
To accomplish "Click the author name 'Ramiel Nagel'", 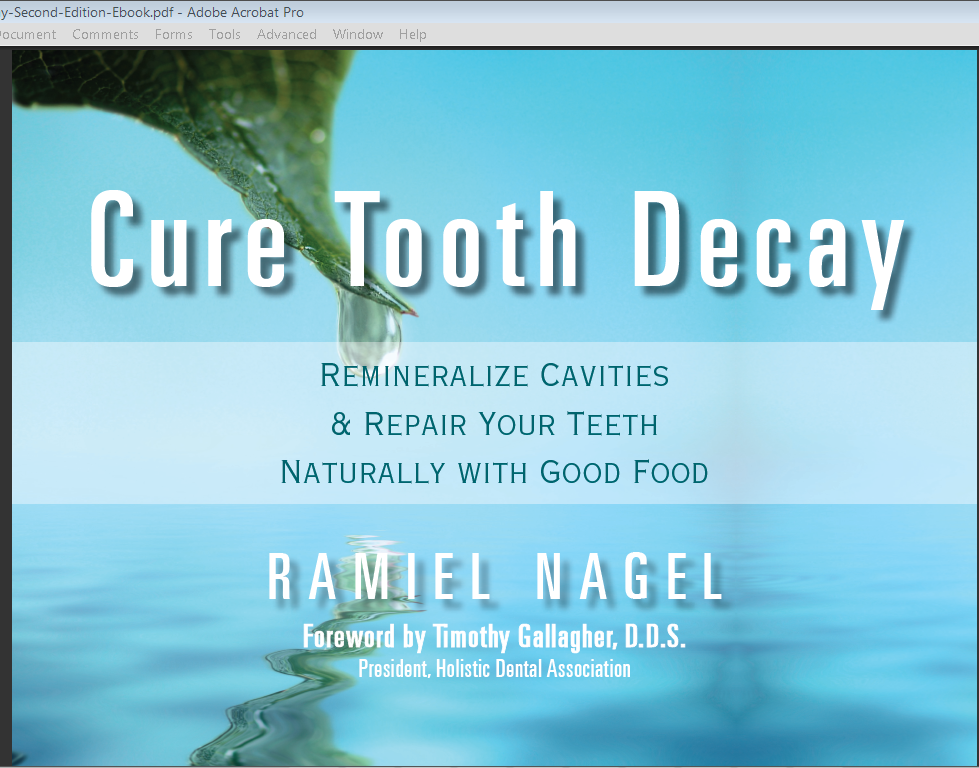I will 496,577.
